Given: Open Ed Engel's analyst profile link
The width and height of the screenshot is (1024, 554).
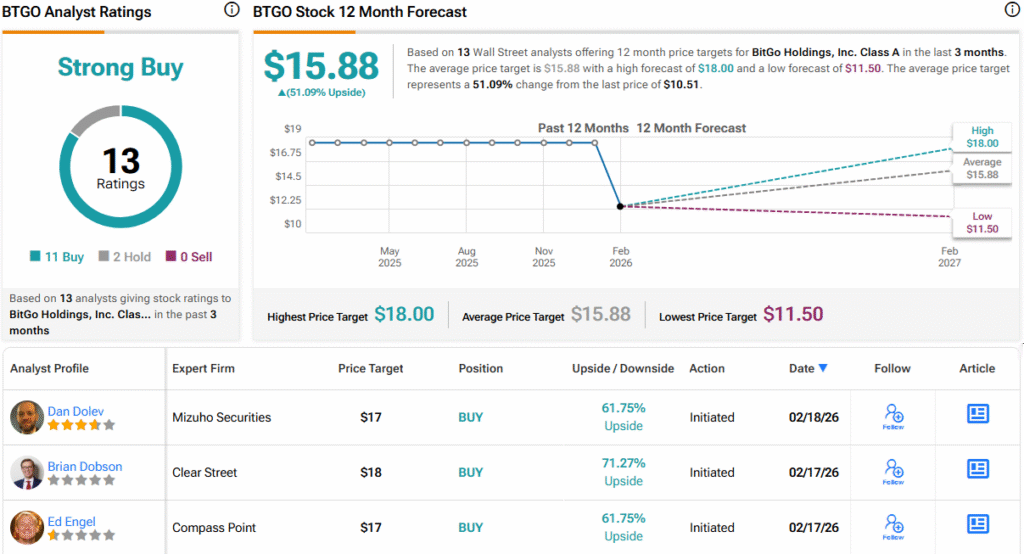Looking at the screenshot, I should 70,520.
